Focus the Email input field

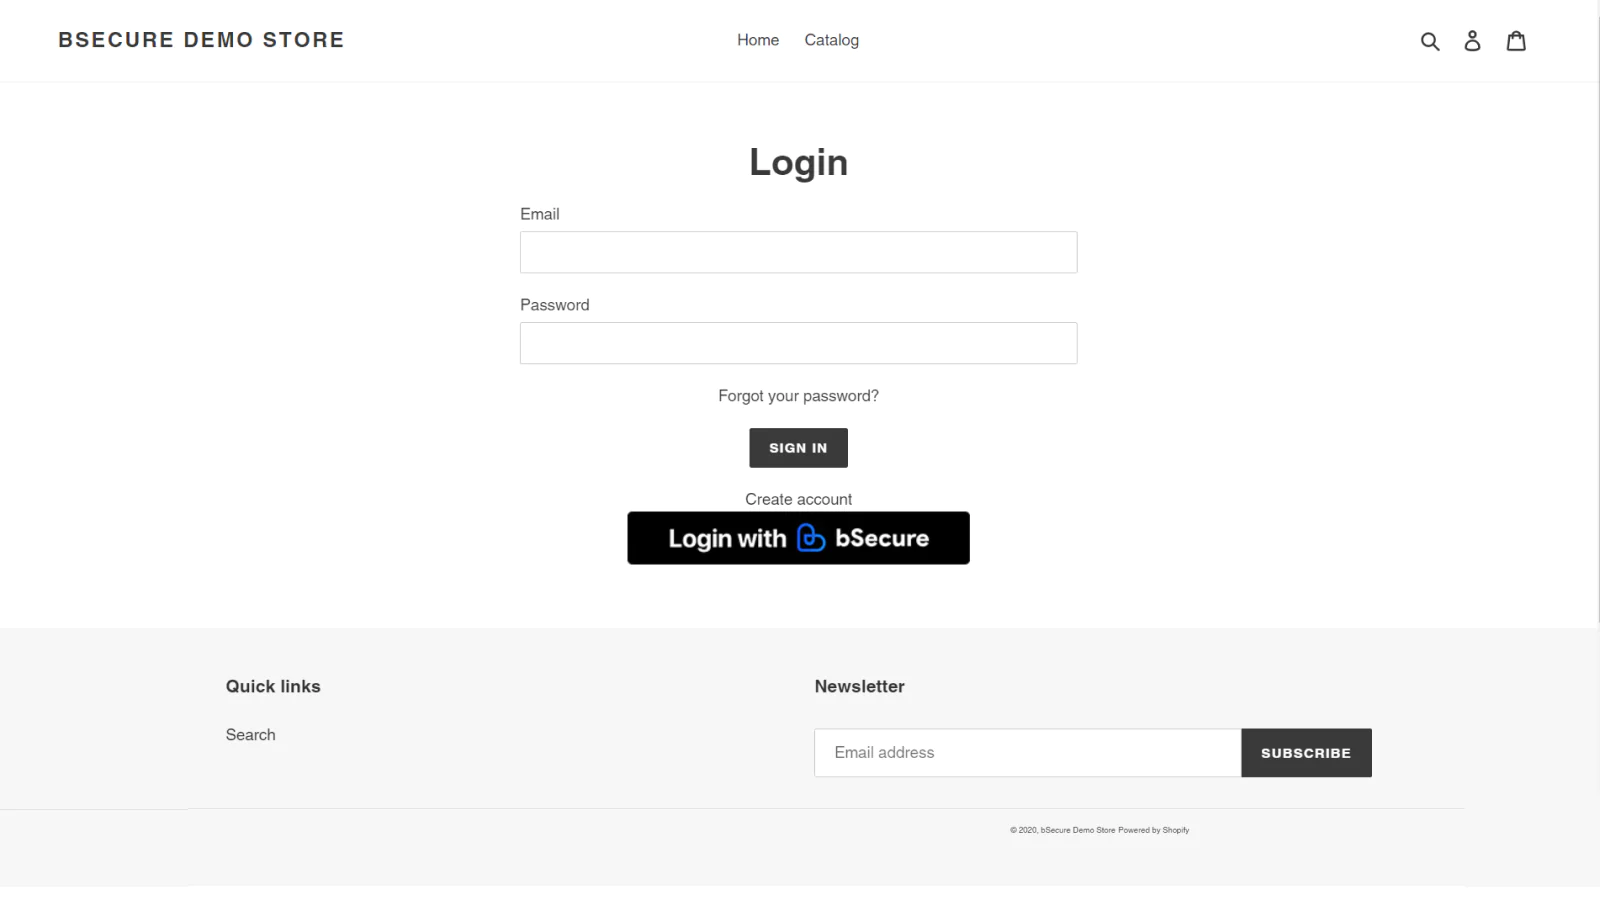click(798, 252)
